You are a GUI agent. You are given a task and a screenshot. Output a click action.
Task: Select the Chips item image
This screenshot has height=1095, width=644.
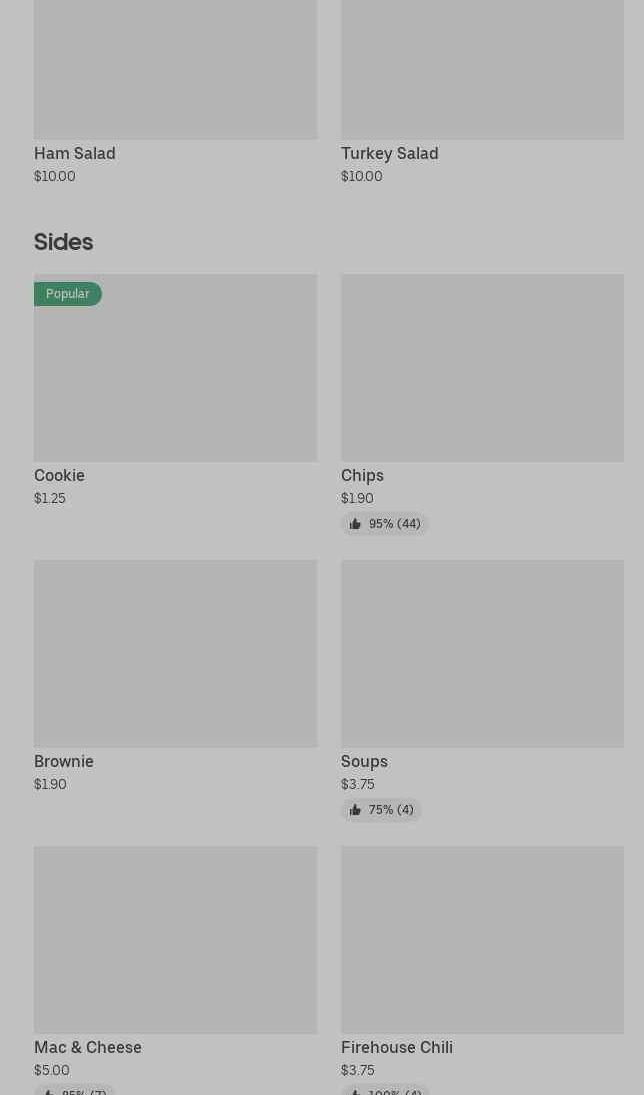pyautogui.click(x=482, y=368)
